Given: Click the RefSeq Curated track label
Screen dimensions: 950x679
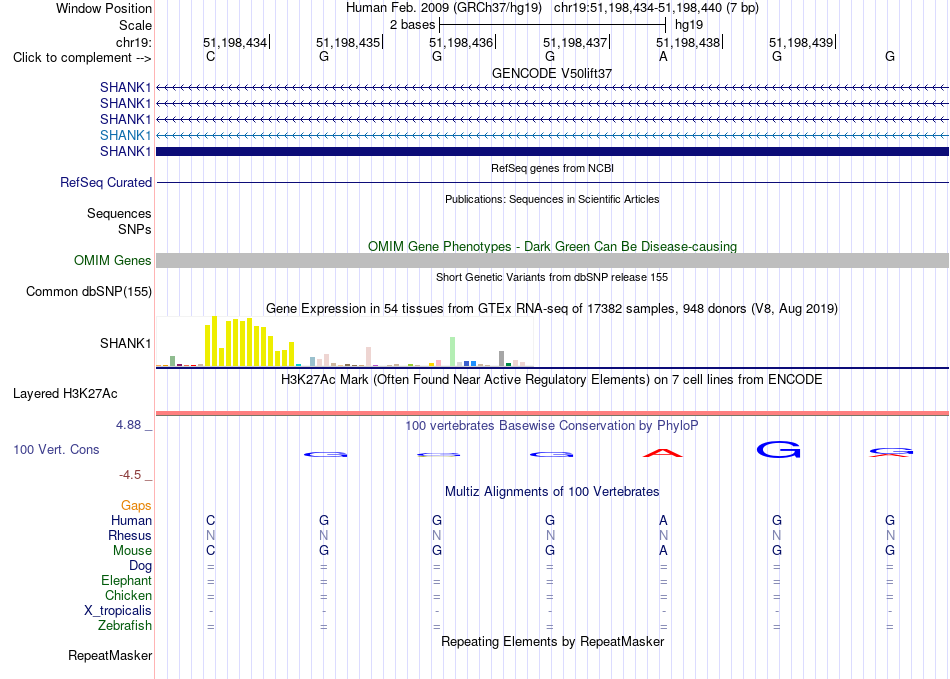Looking at the screenshot, I should click(x=106, y=182).
